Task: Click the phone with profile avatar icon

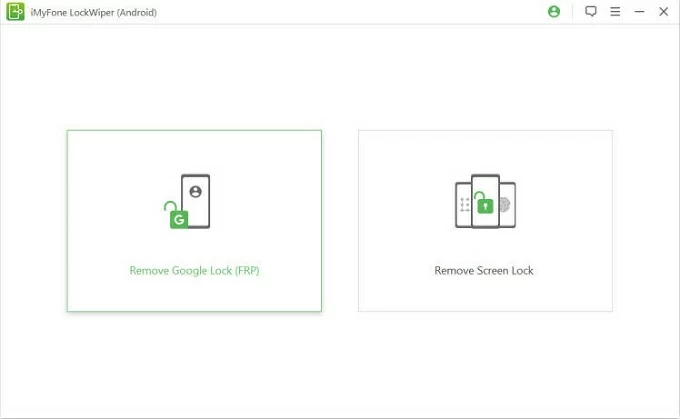Action: 195,202
